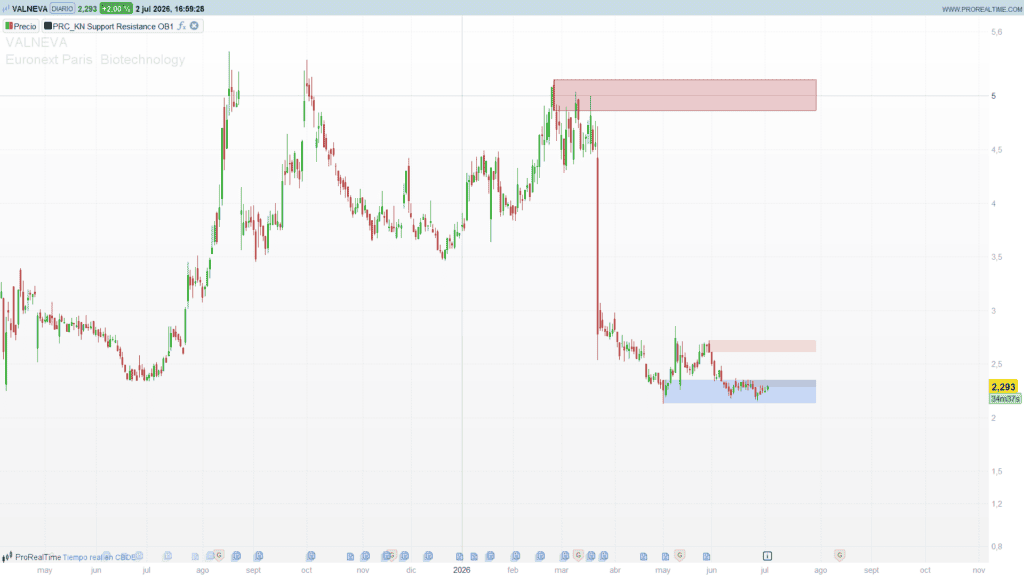Click the 'nov' label at time axis end
Image resolution: width=1024 pixels, height=576 pixels.
point(978,570)
